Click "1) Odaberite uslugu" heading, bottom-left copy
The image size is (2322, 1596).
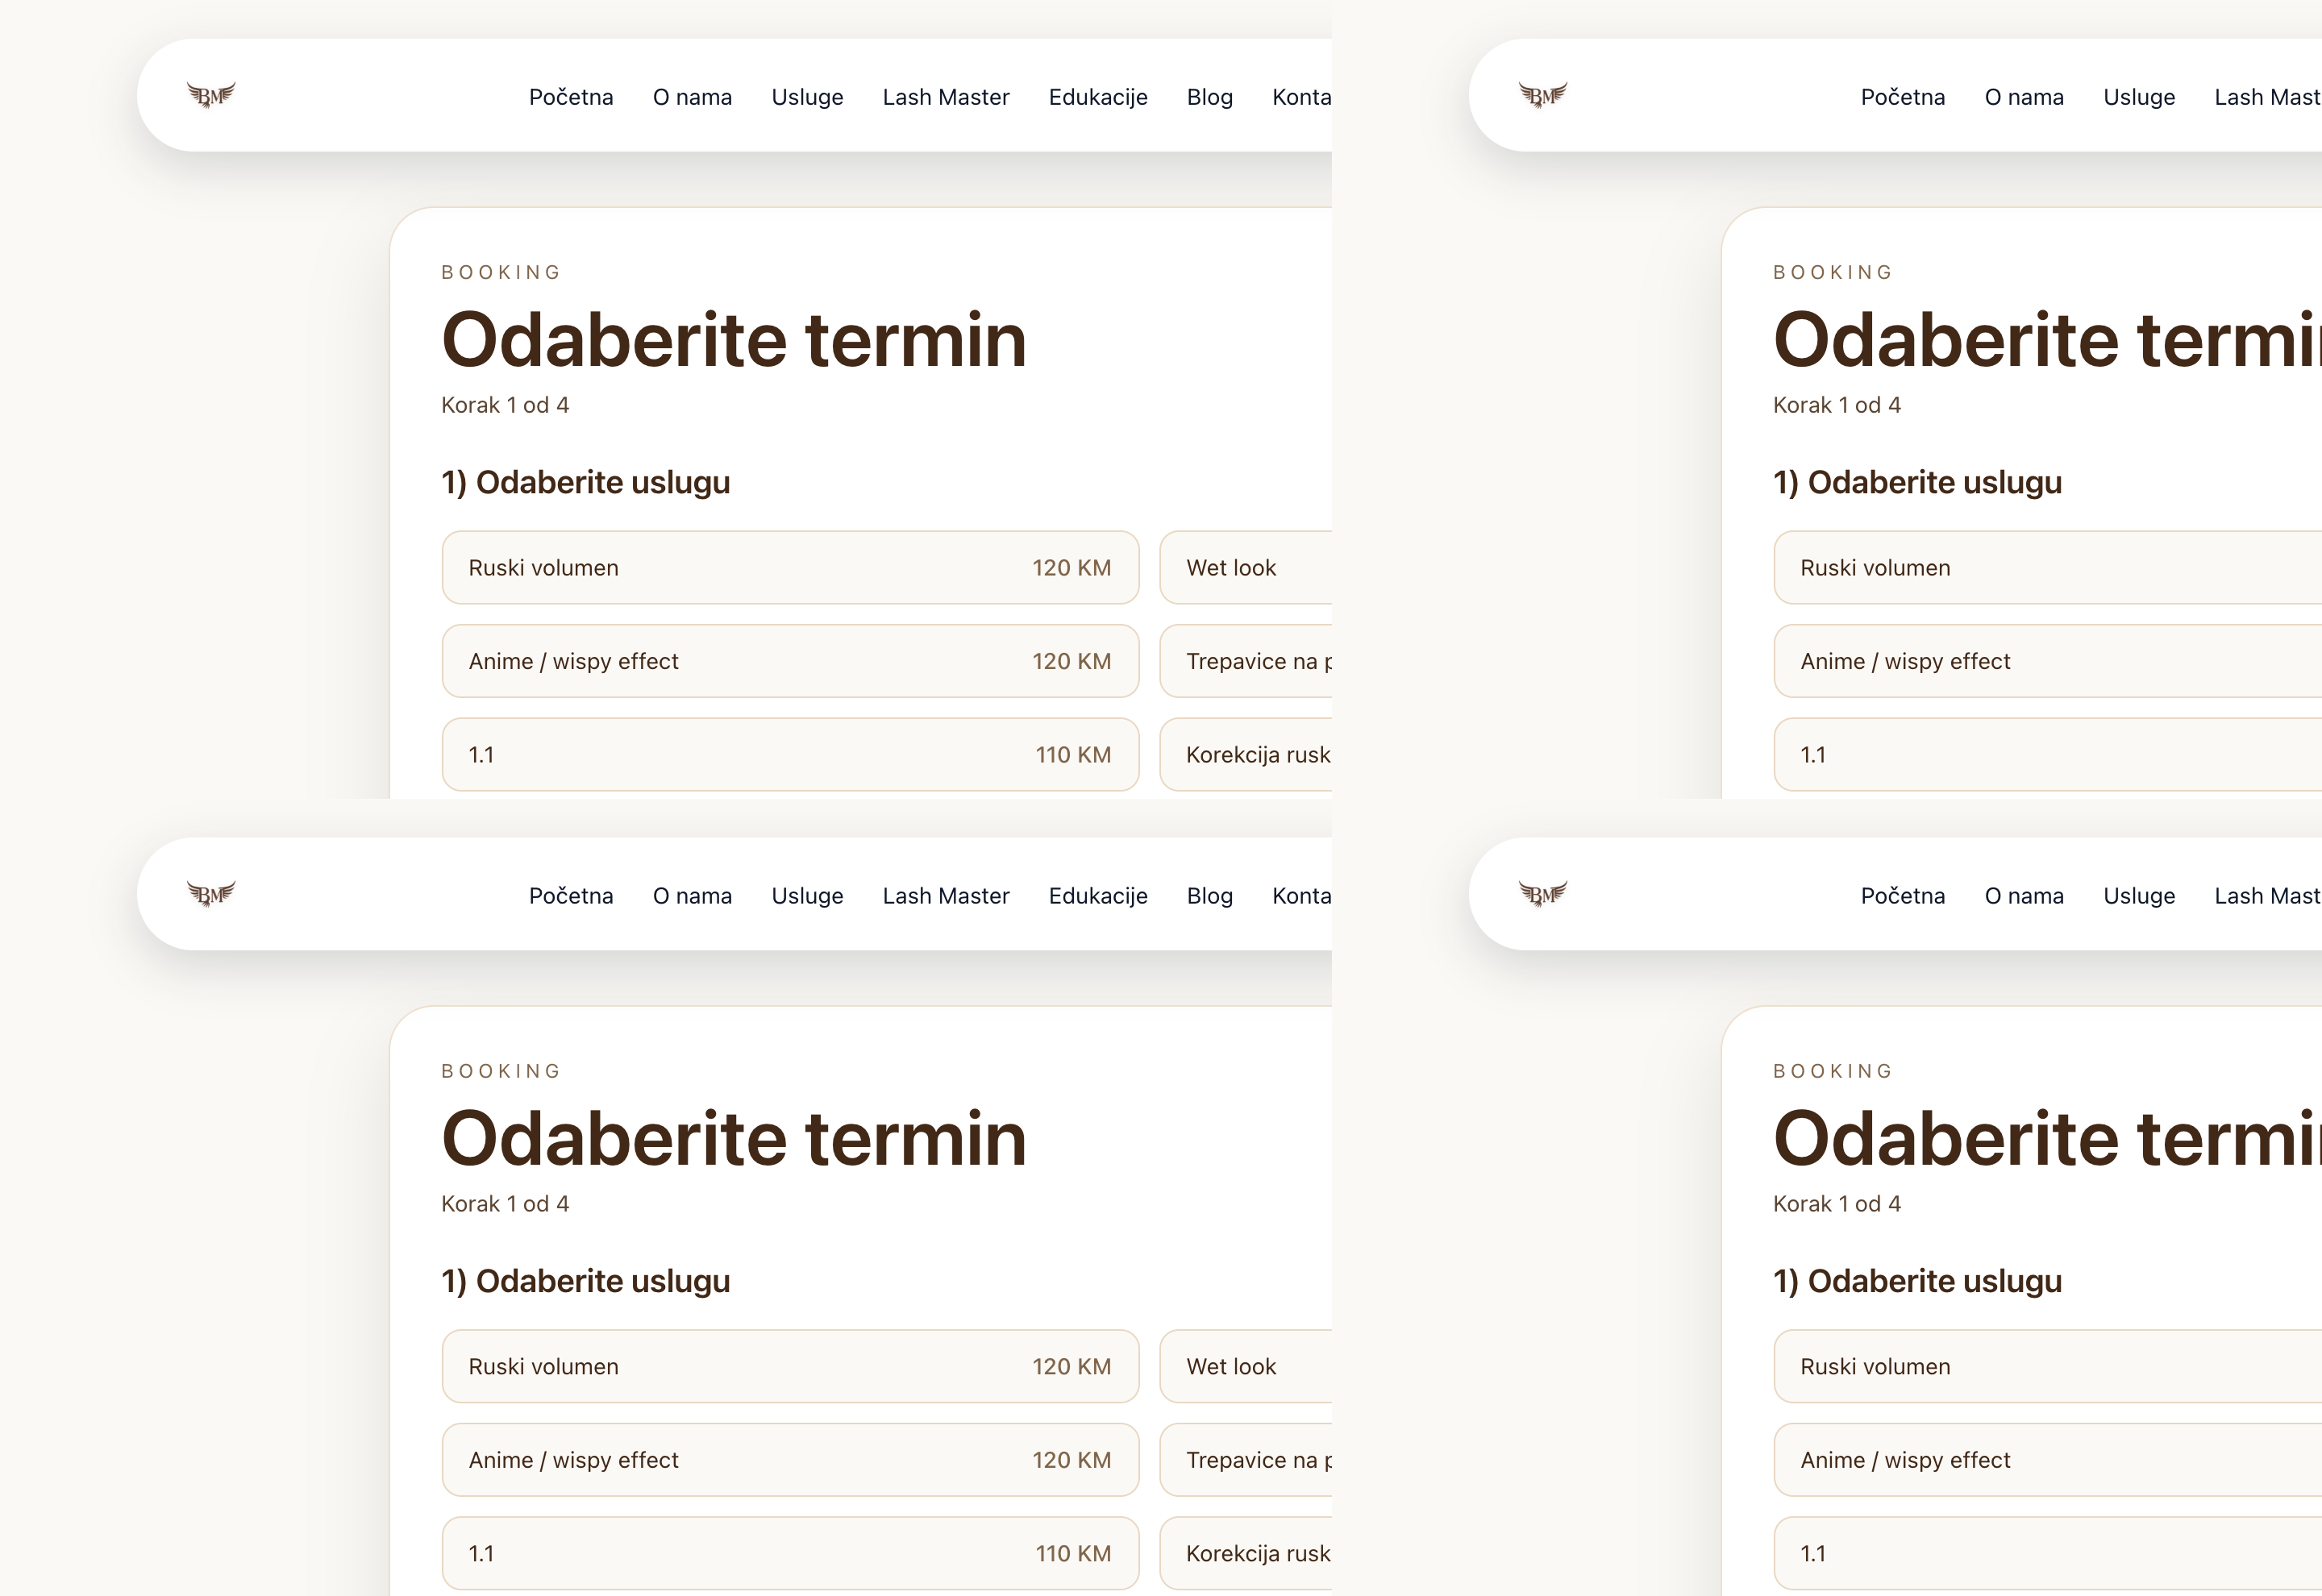pos(585,1282)
